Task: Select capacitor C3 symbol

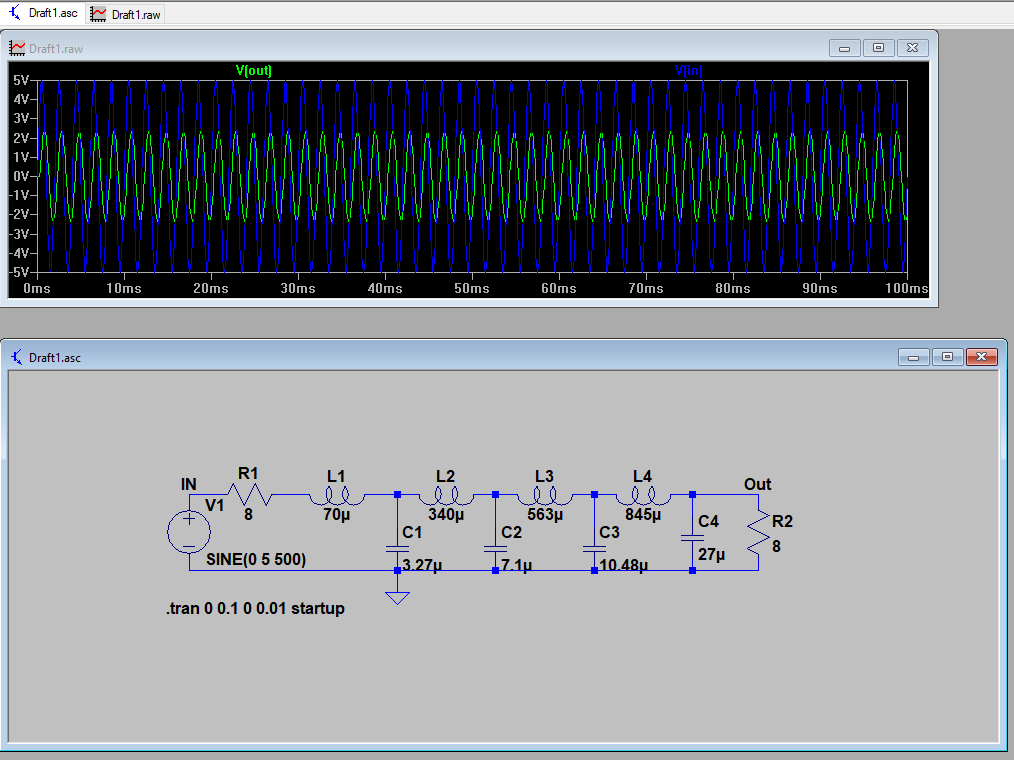Action: click(x=594, y=548)
